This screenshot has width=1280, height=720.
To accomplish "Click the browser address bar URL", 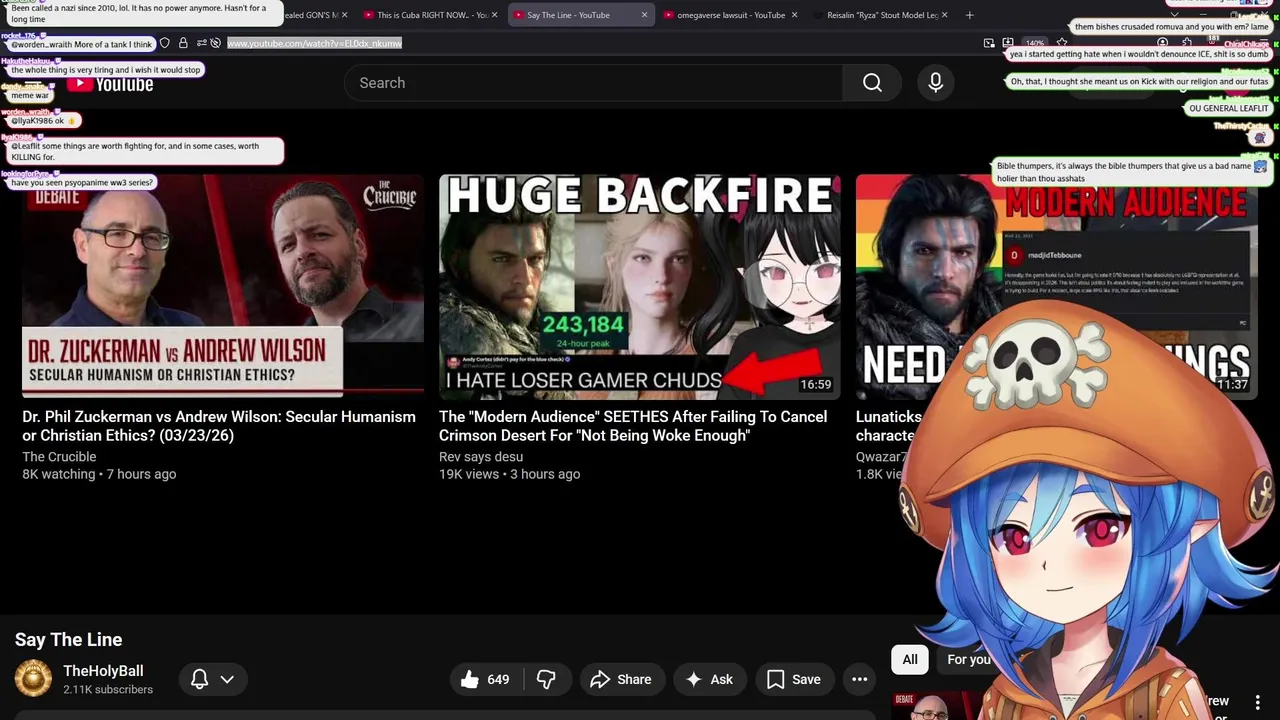I will click(x=314, y=43).
